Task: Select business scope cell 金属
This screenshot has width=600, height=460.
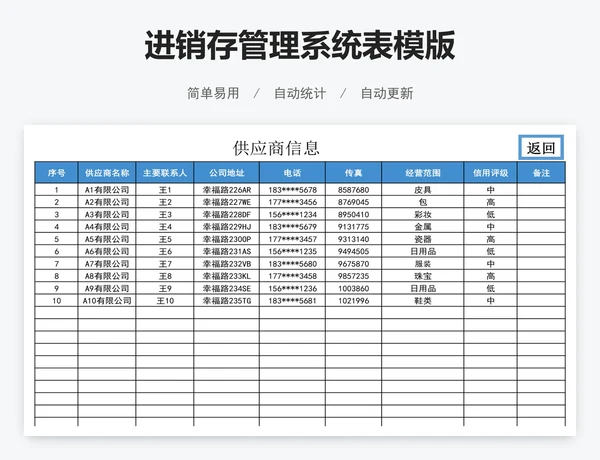Action: (423, 227)
